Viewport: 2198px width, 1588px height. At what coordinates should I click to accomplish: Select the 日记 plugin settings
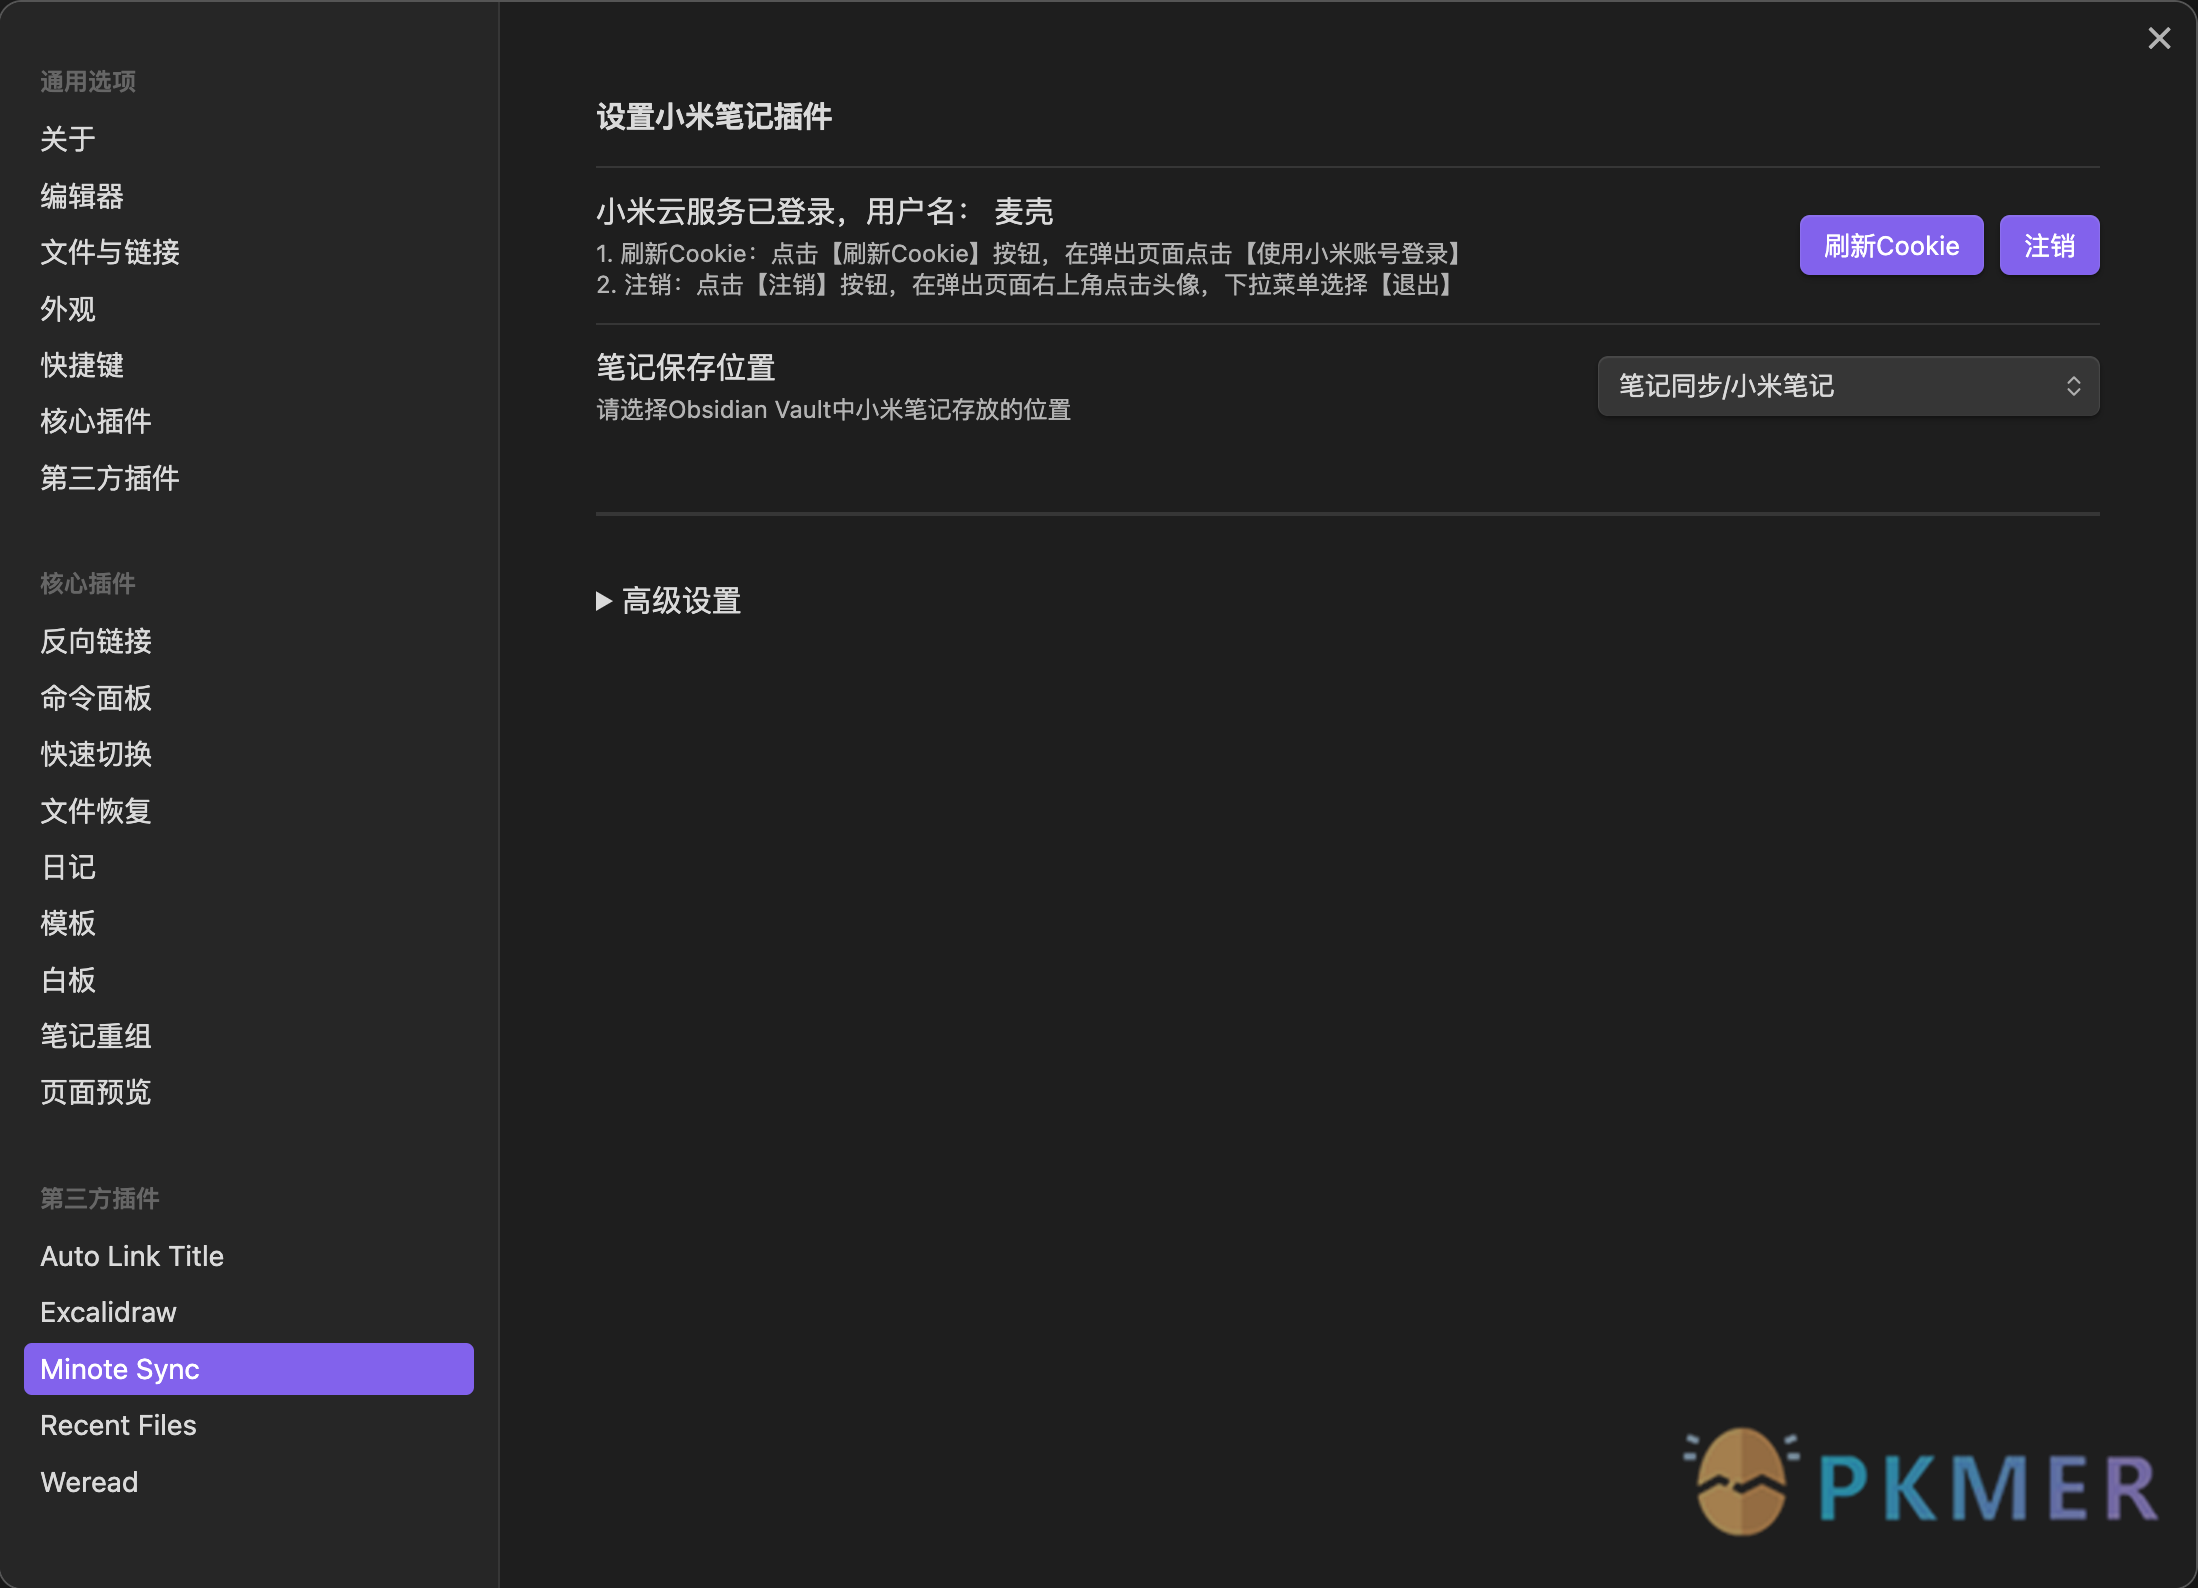point(248,867)
